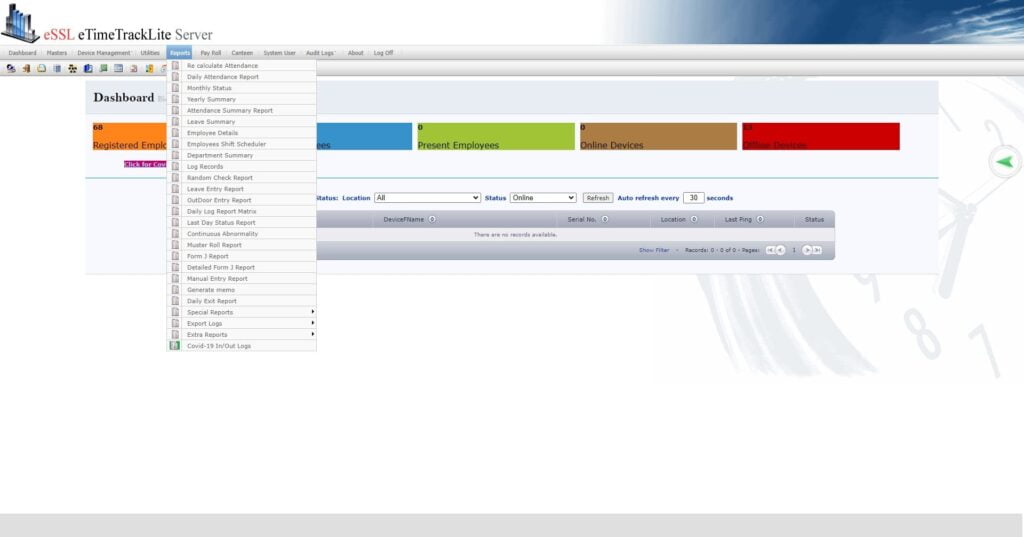The image size is (1024, 537).
Task: Go to last page in pager
Action: (817, 250)
